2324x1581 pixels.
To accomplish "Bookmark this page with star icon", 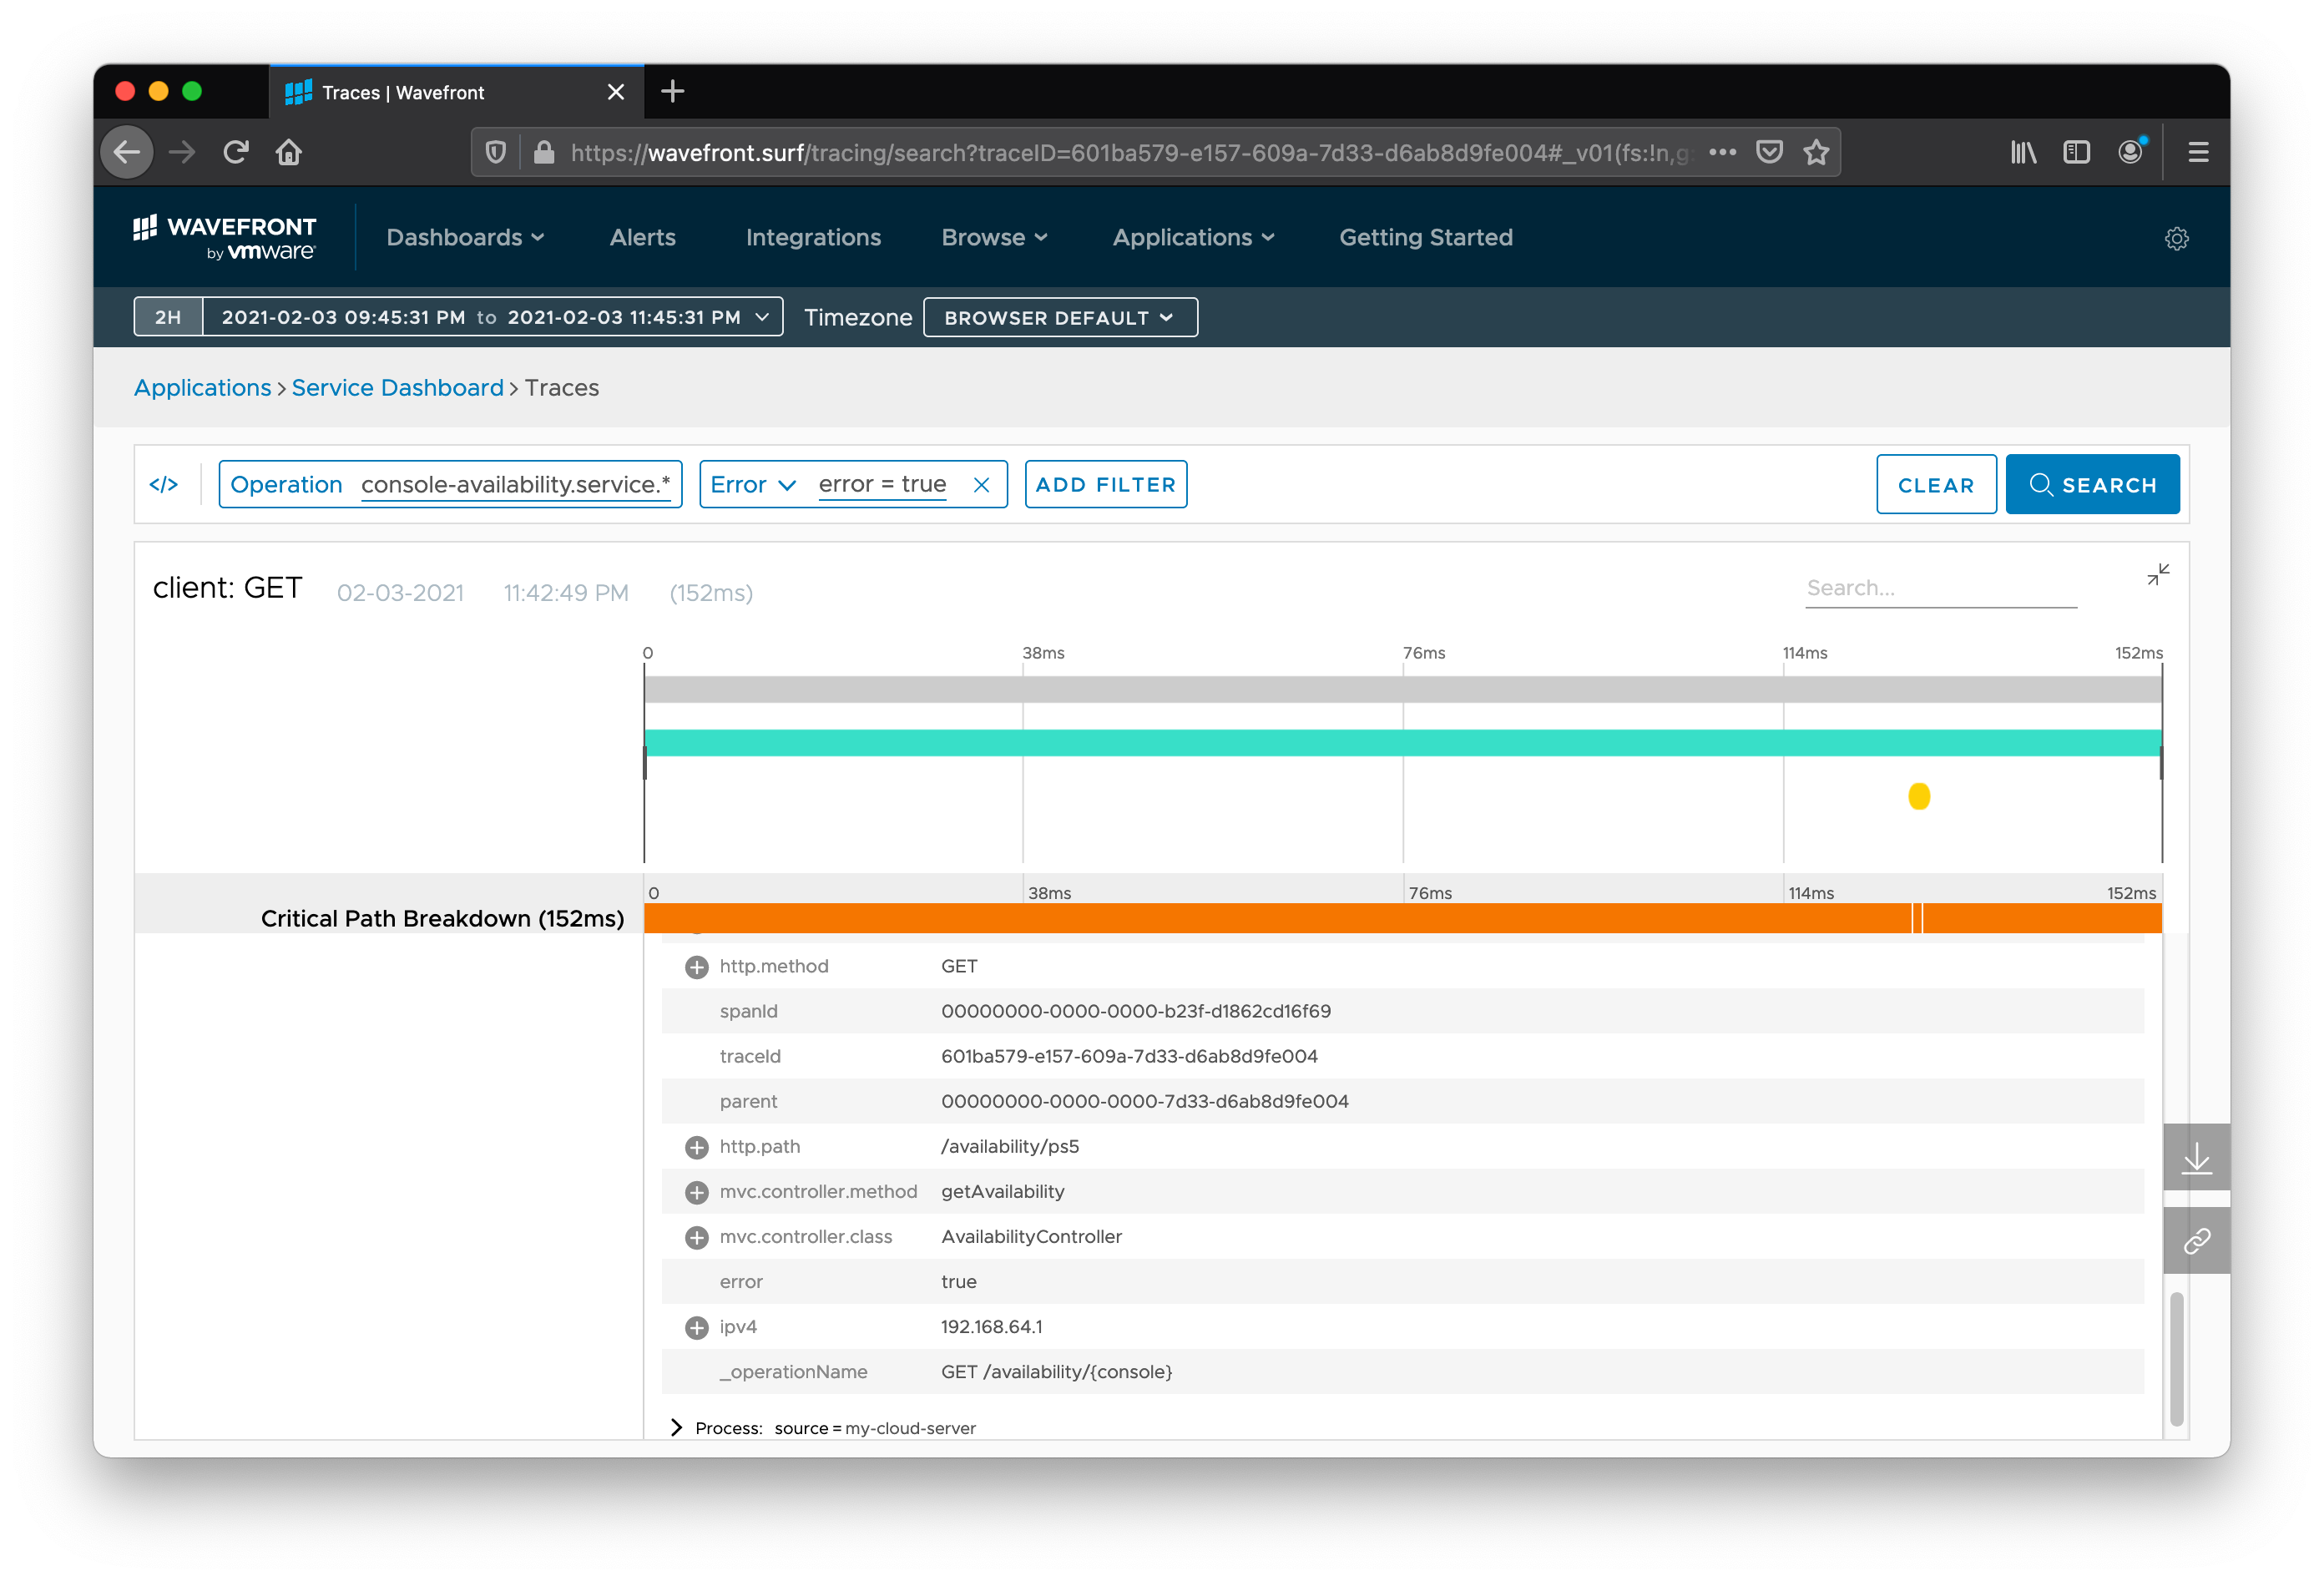I will coord(1816,152).
